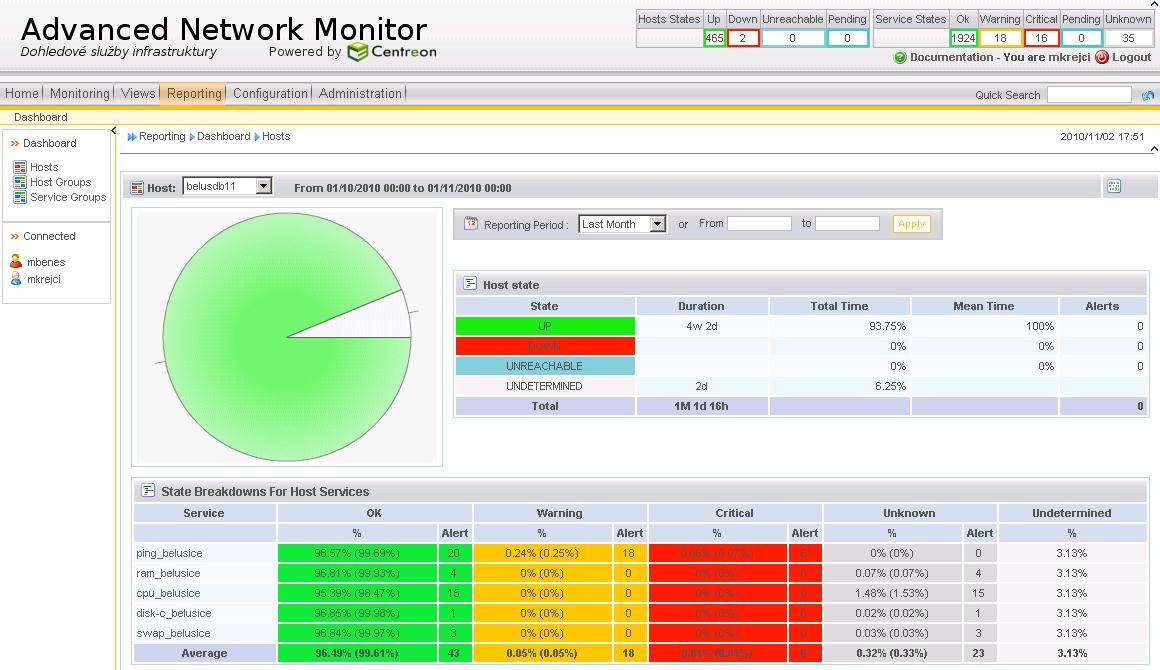Viewport: 1160px width, 670px height.
Task: Click the Service Groups sidebar icon
Action: (20, 198)
